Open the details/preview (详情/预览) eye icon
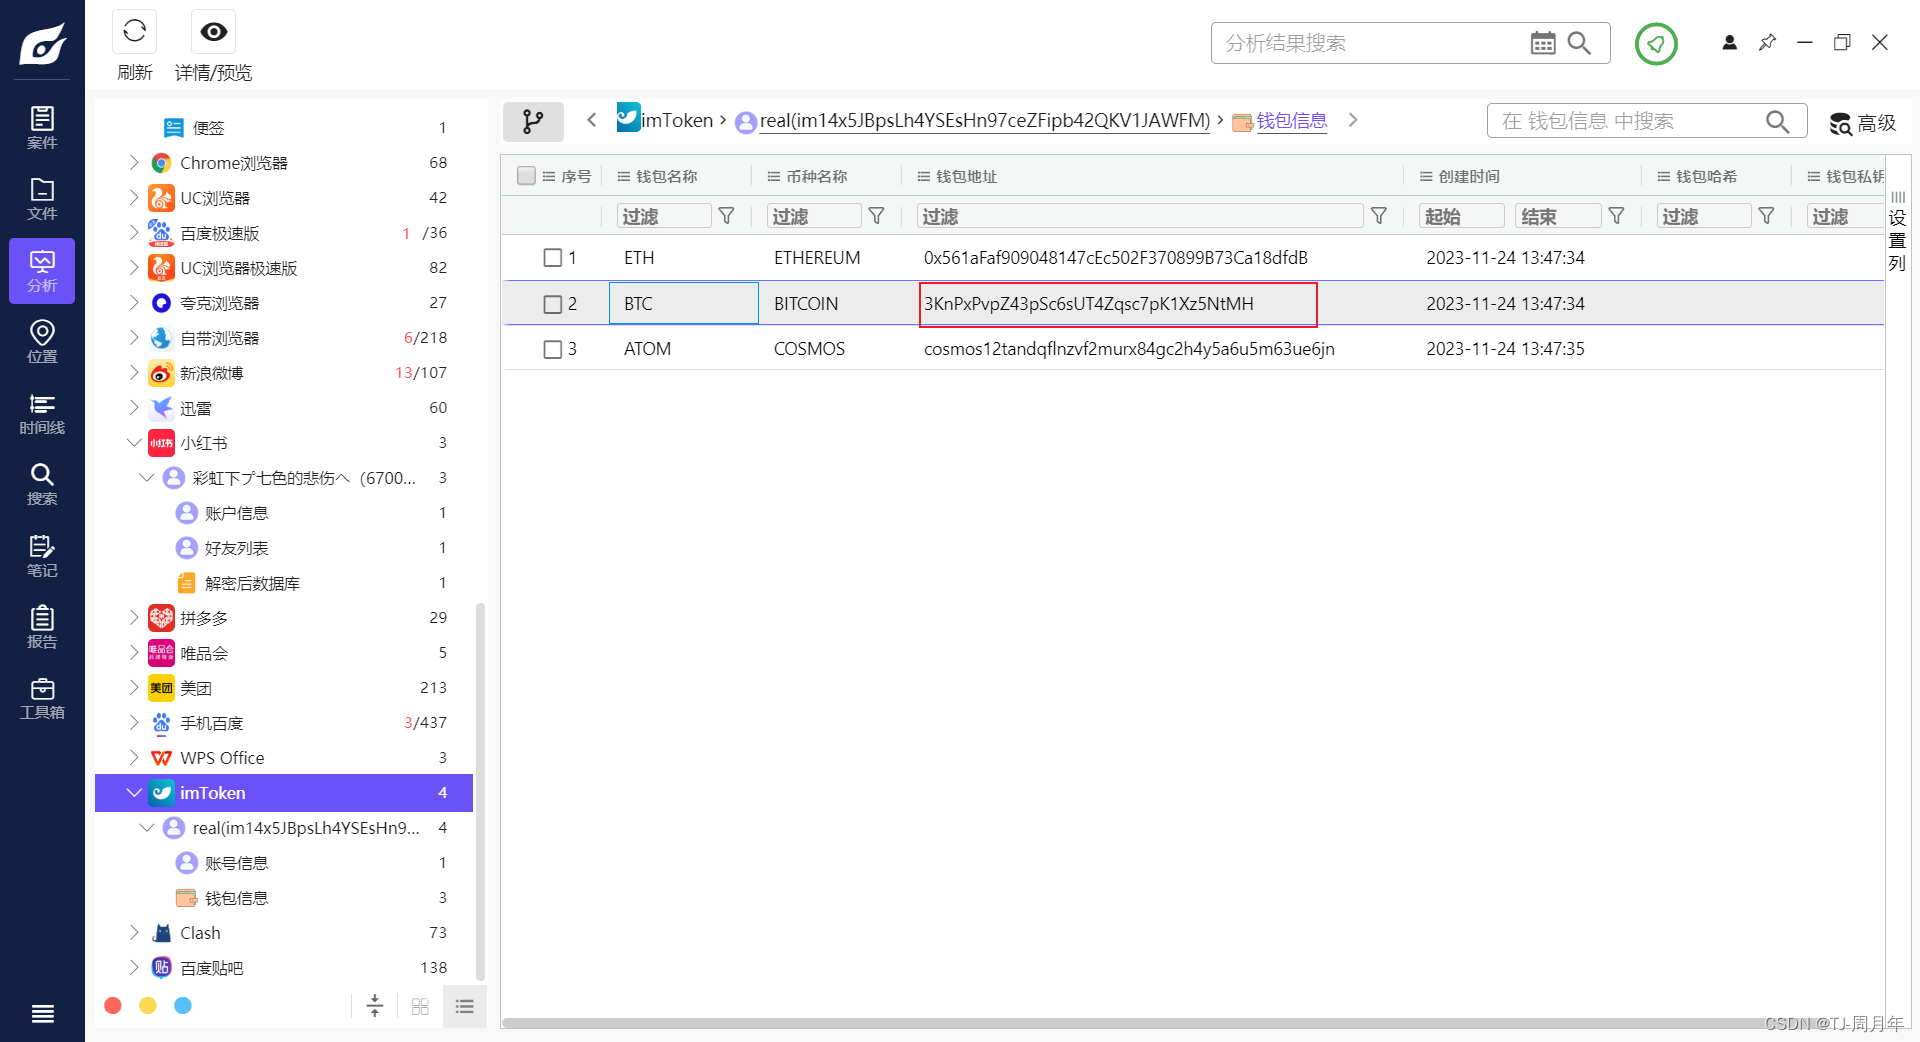The image size is (1920, 1042). pos(213,32)
